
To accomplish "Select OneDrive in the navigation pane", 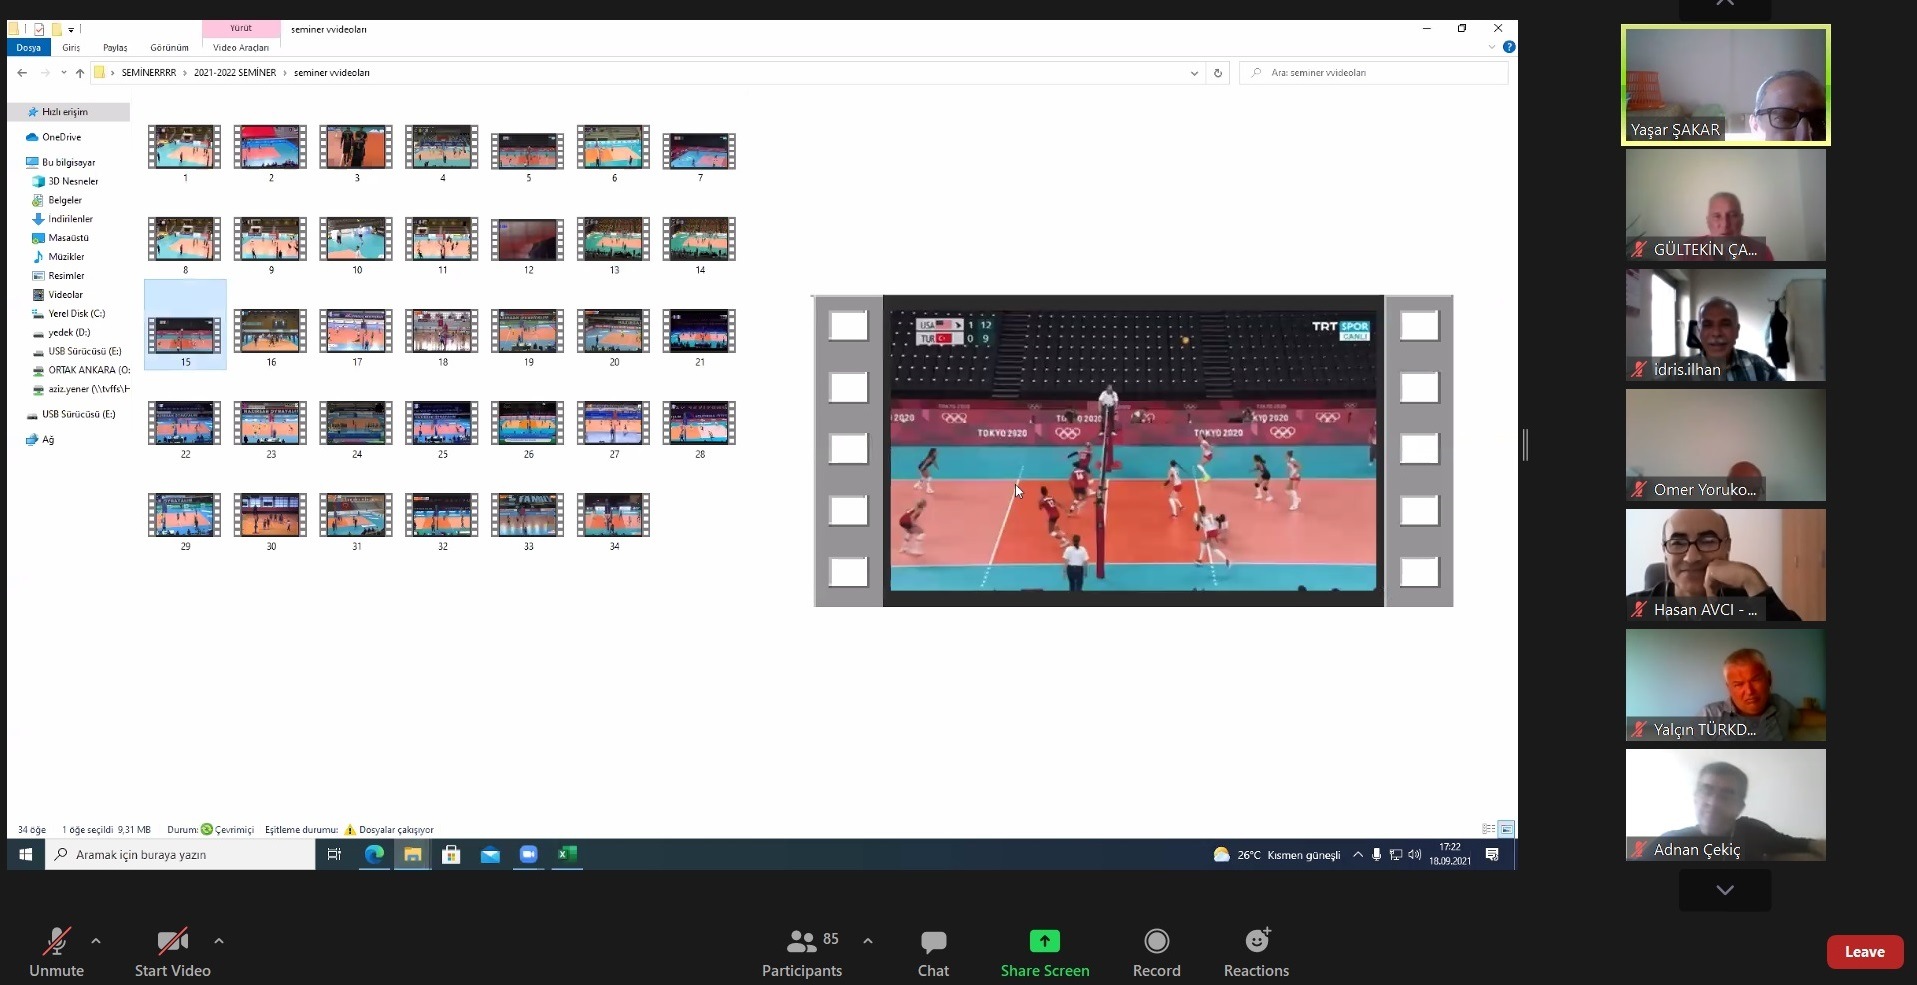I will (61, 137).
